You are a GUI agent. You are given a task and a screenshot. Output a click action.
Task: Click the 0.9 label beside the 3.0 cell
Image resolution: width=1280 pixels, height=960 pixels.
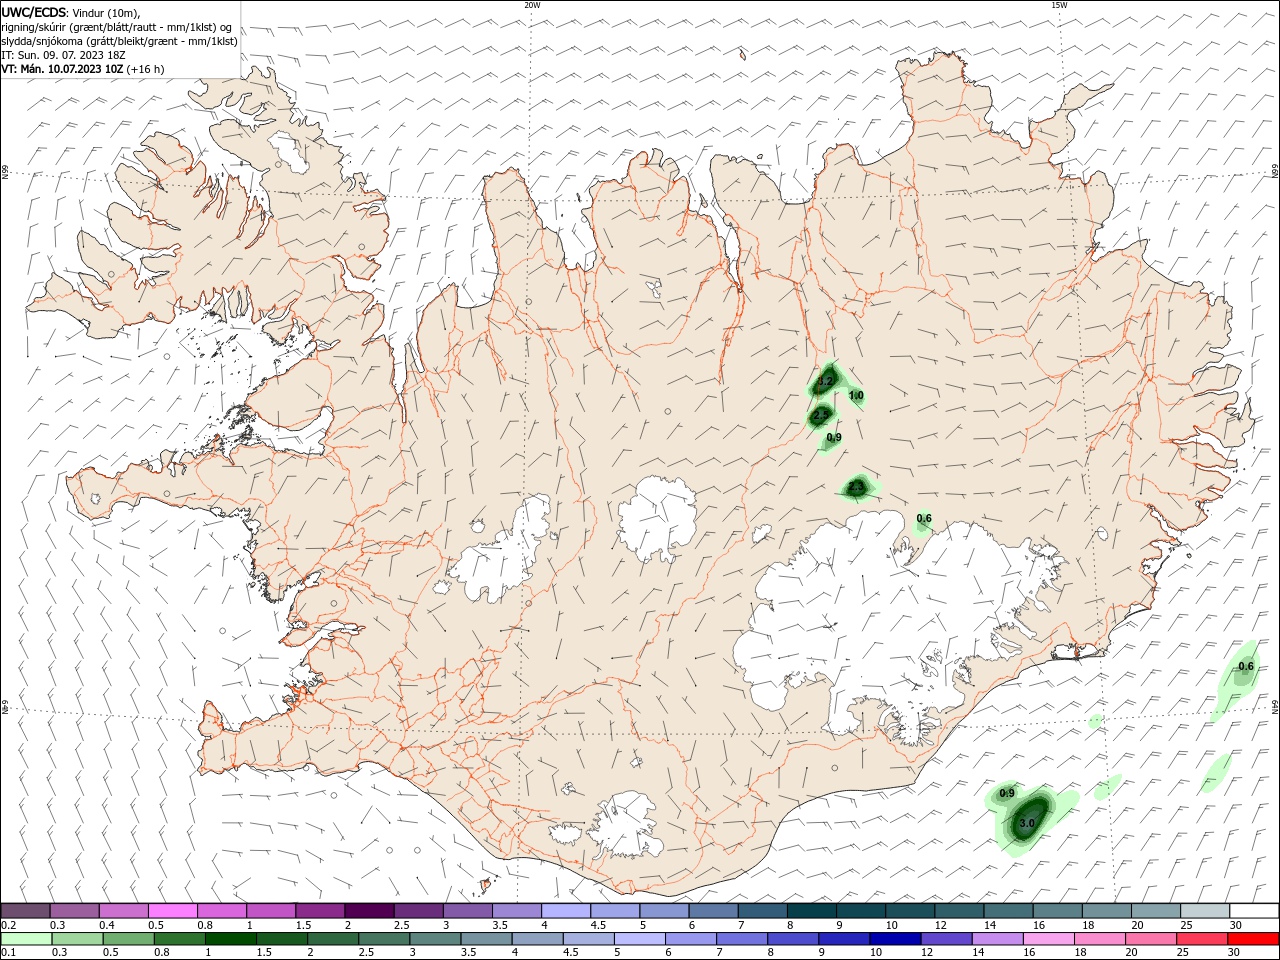[1007, 793]
